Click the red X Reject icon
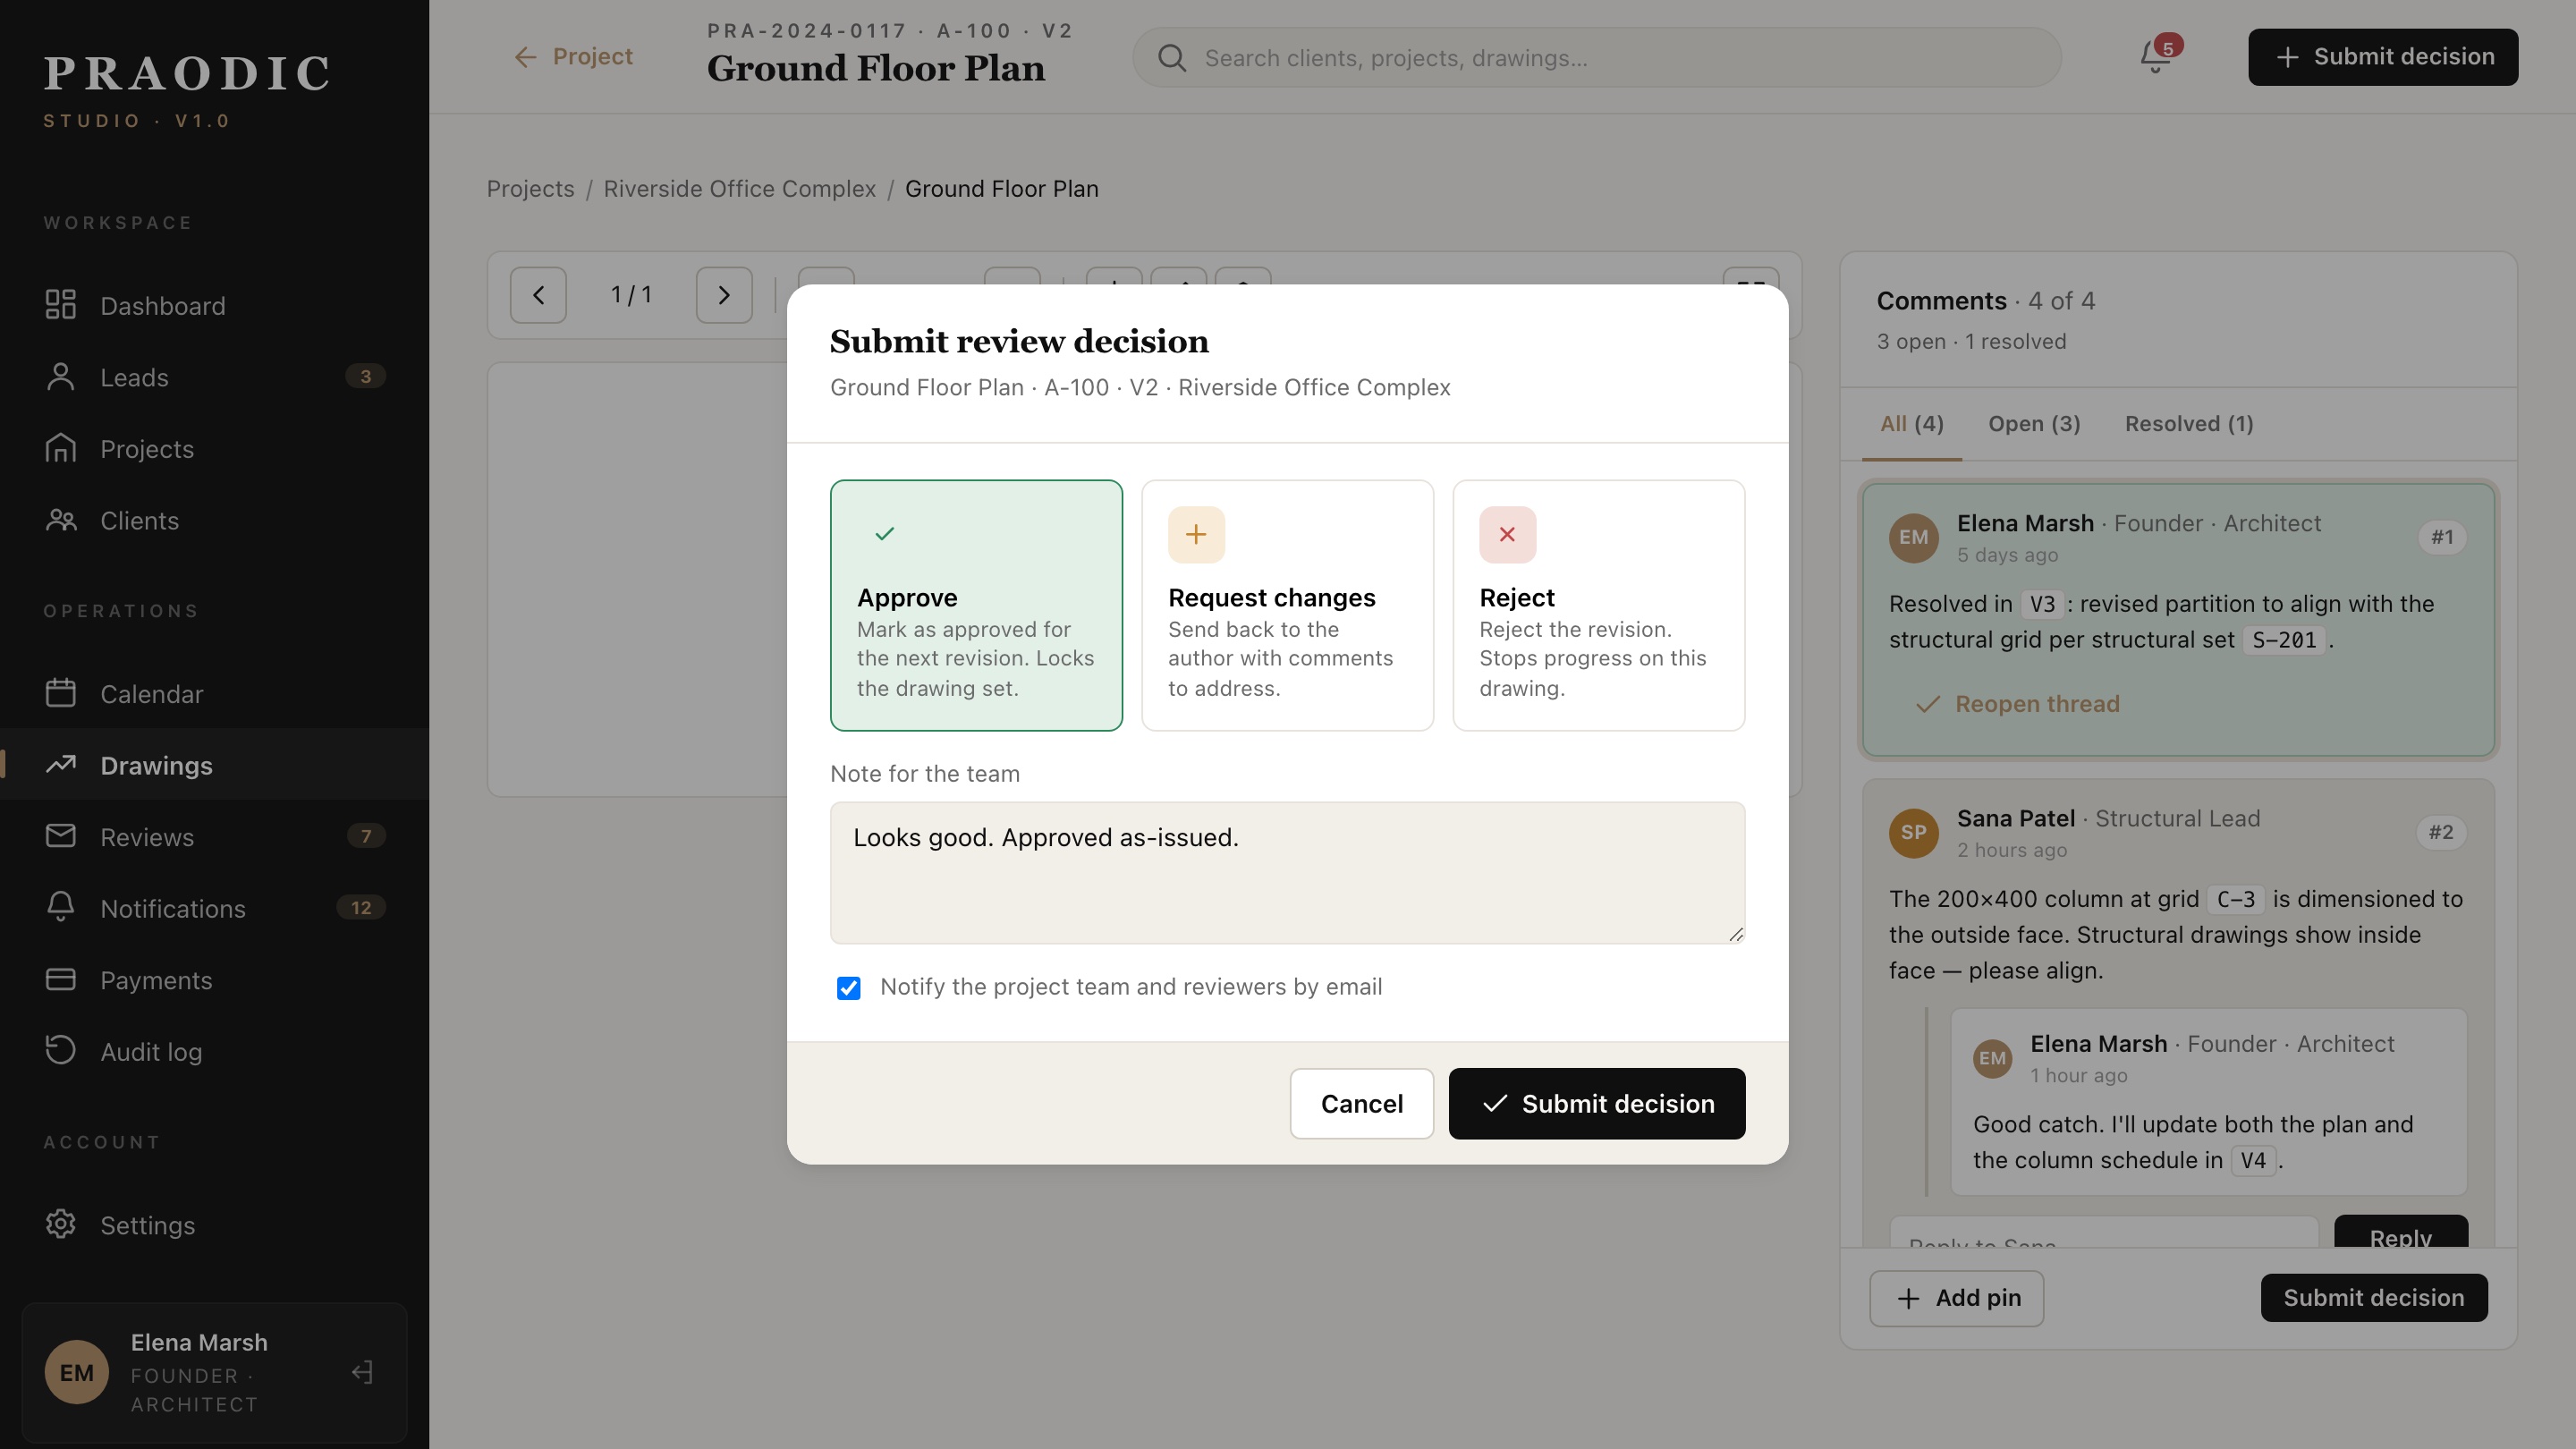Image resolution: width=2576 pixels, height=1449 pixels. point(1507,534)
